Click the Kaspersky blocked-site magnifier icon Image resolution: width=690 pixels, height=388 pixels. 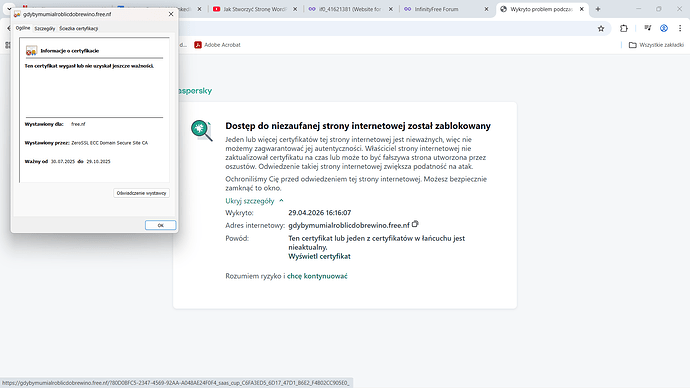pyautogui.click(x=202, y=131)
